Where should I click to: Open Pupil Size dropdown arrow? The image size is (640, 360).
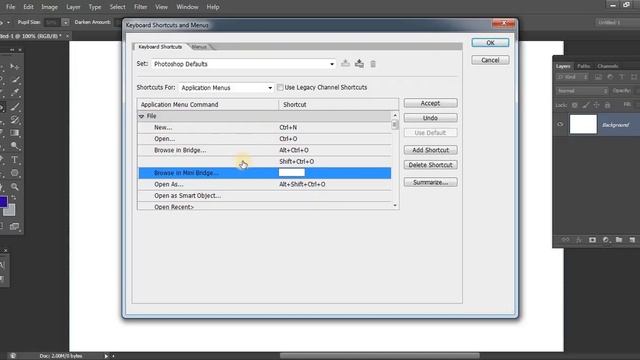click(65, 22)
